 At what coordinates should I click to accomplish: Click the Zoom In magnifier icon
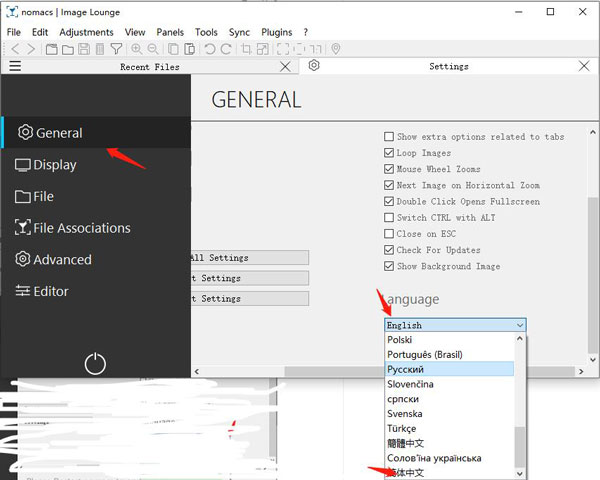(x=136, y=49)
